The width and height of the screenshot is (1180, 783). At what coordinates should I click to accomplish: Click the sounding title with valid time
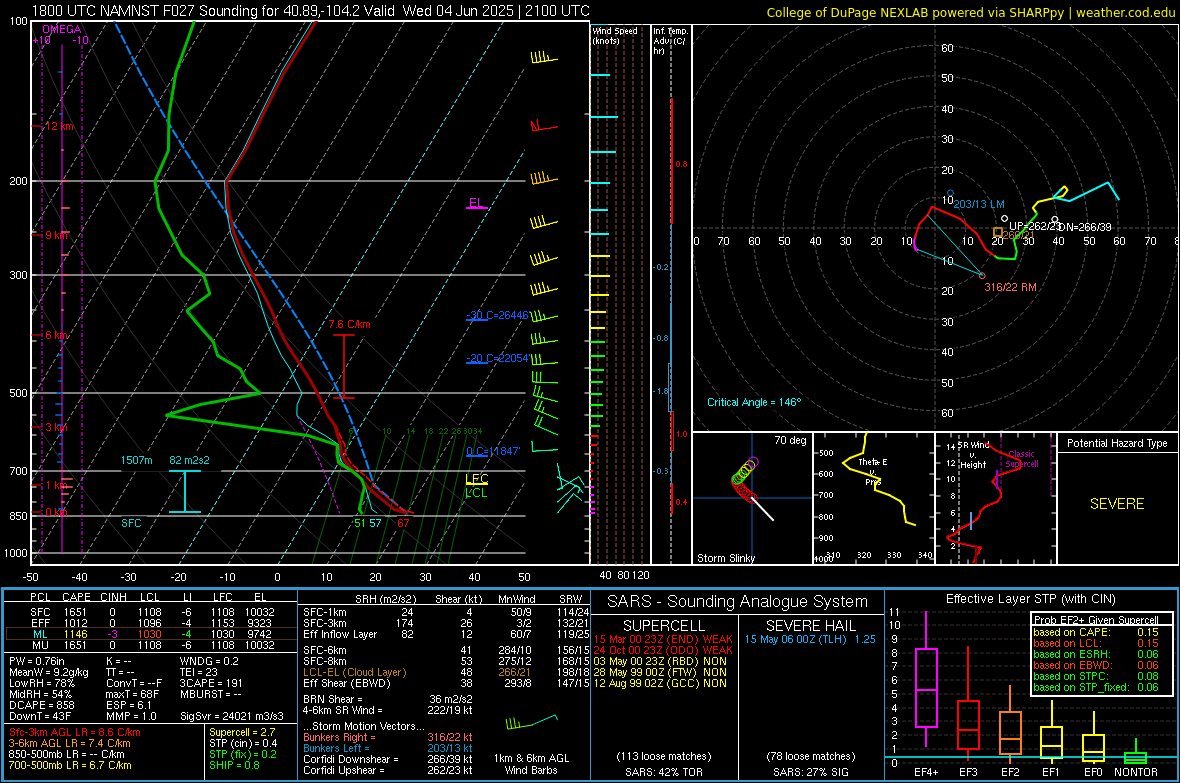tap(310, 11)
